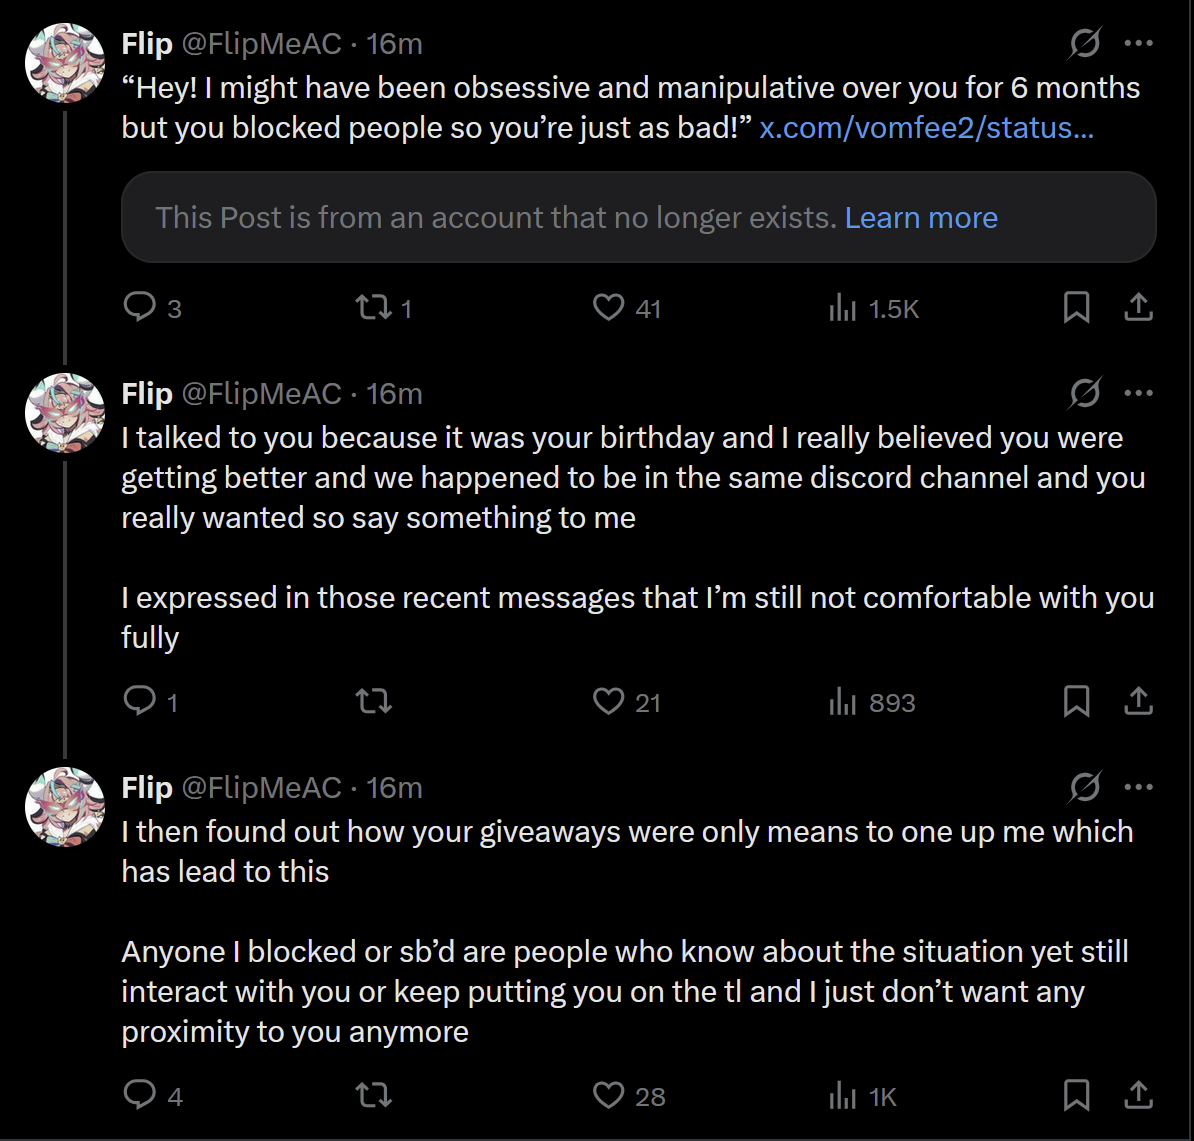Open more options on the giveaways post

[1139, 787]
